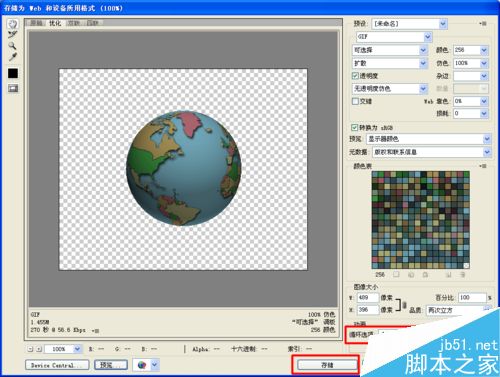Click the white swatch in color table

tap(466, 265)
